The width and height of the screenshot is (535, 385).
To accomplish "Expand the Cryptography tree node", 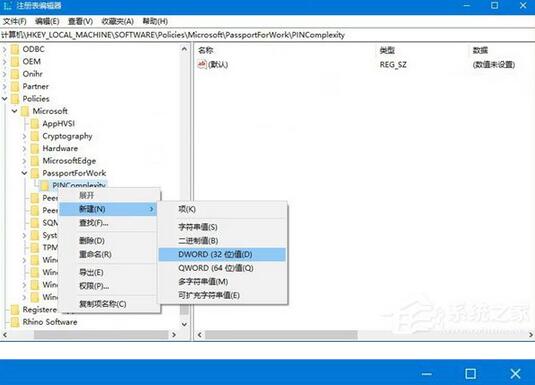I will pyautogui.click(x=24, y=136).
